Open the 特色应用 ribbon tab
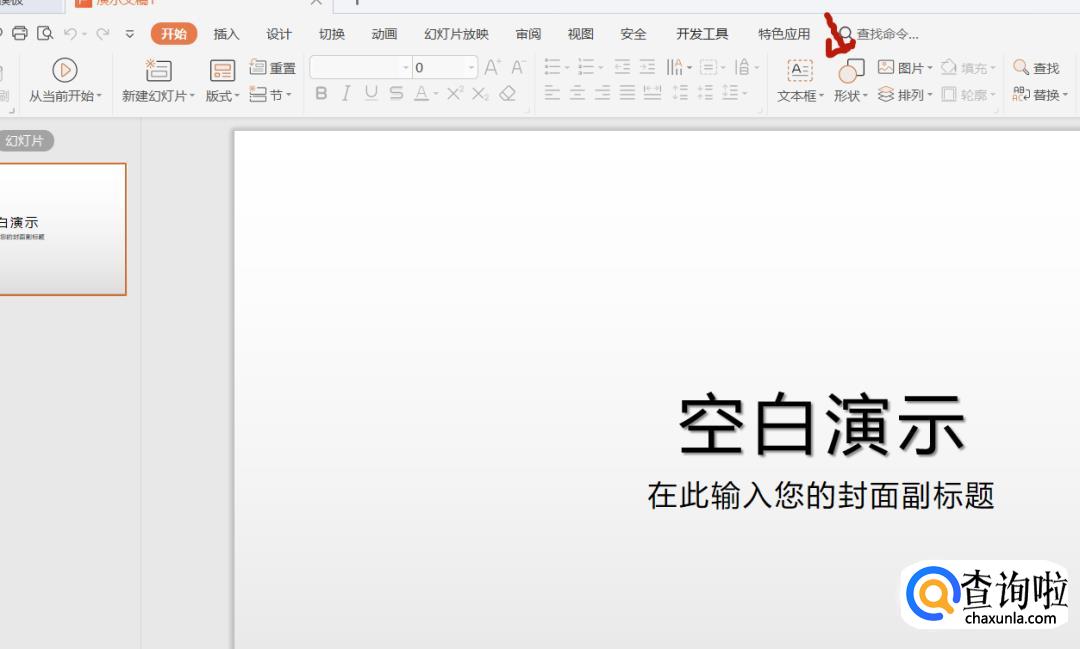 tap(784, 34)
